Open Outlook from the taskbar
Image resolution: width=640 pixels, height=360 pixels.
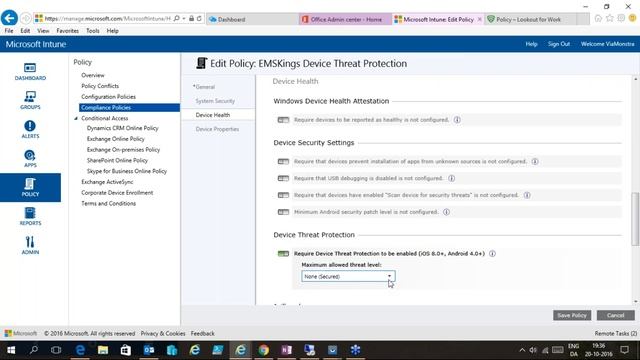[x=149, y=350]
